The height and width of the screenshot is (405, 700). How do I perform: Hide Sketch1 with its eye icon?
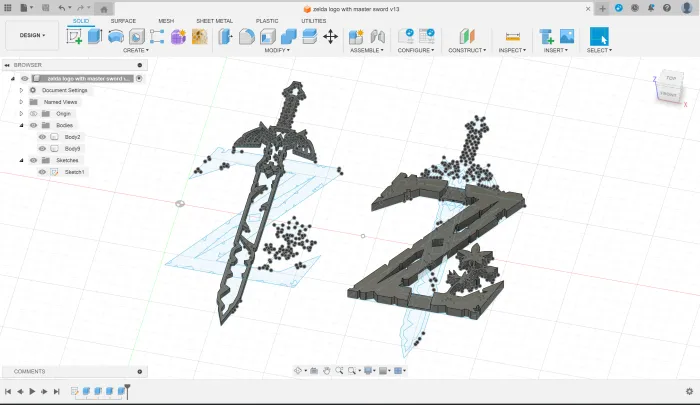point(42,172)
